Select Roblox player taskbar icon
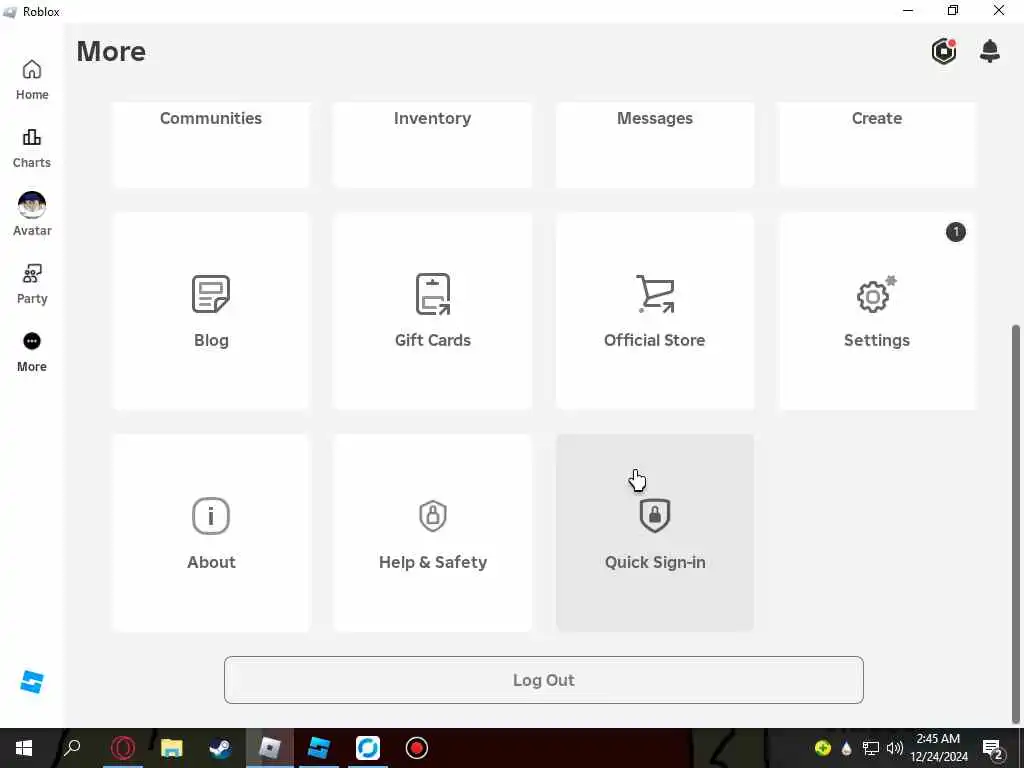1024x768 pixels. (269, 748)
